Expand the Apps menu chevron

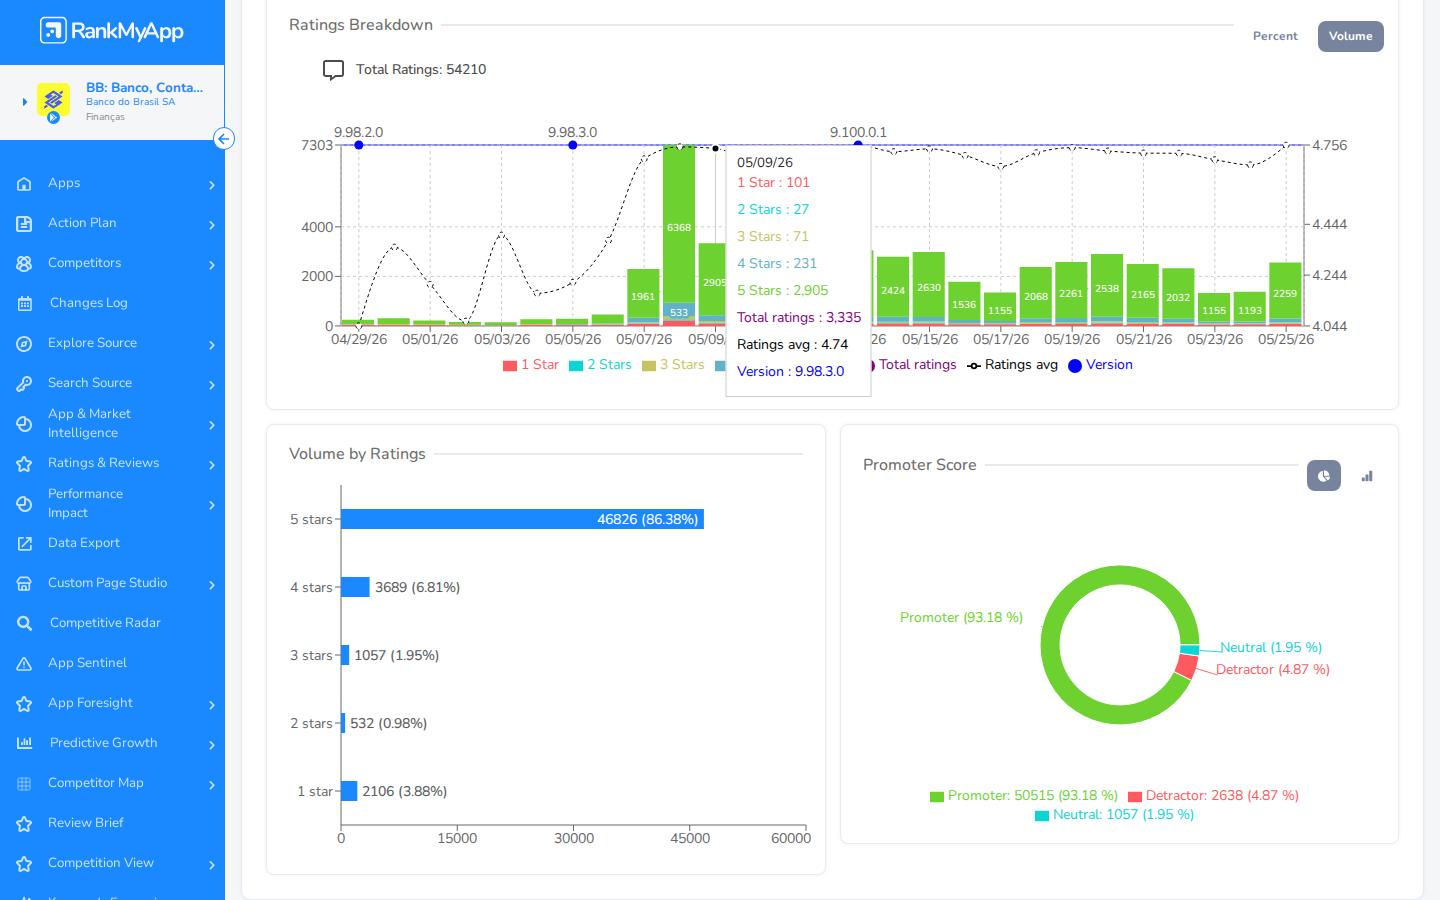tap(211, 185)
